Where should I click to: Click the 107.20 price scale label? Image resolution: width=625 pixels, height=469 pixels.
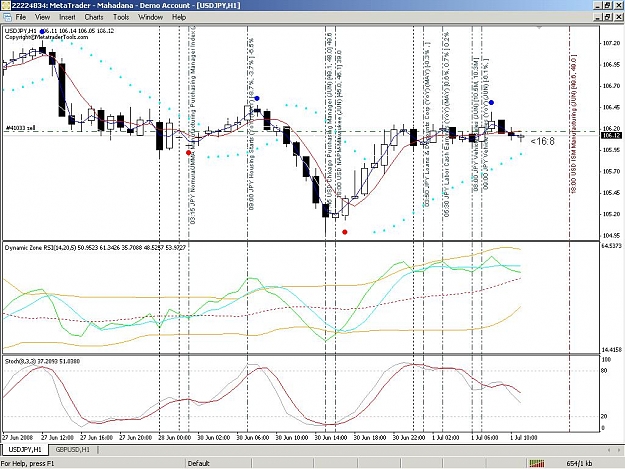click(x=612, y=43)
